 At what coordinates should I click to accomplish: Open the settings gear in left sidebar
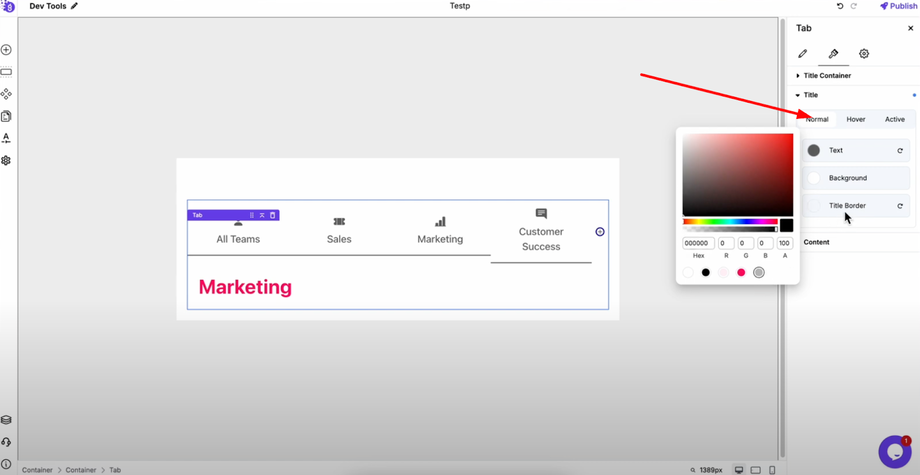6,160
